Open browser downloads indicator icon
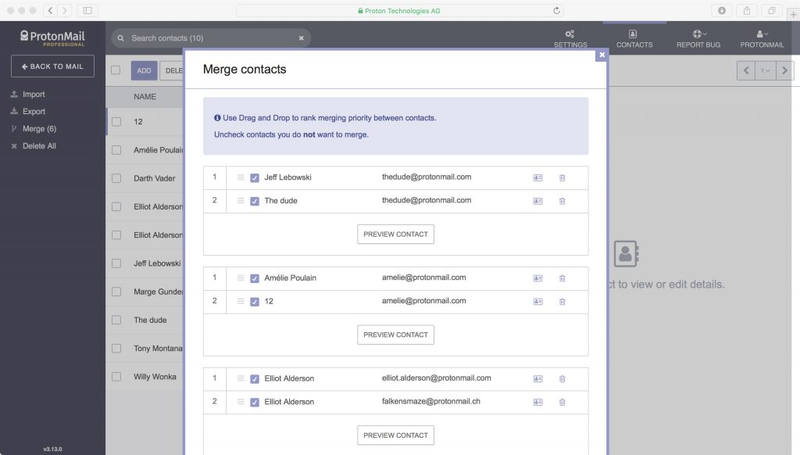 721,10
